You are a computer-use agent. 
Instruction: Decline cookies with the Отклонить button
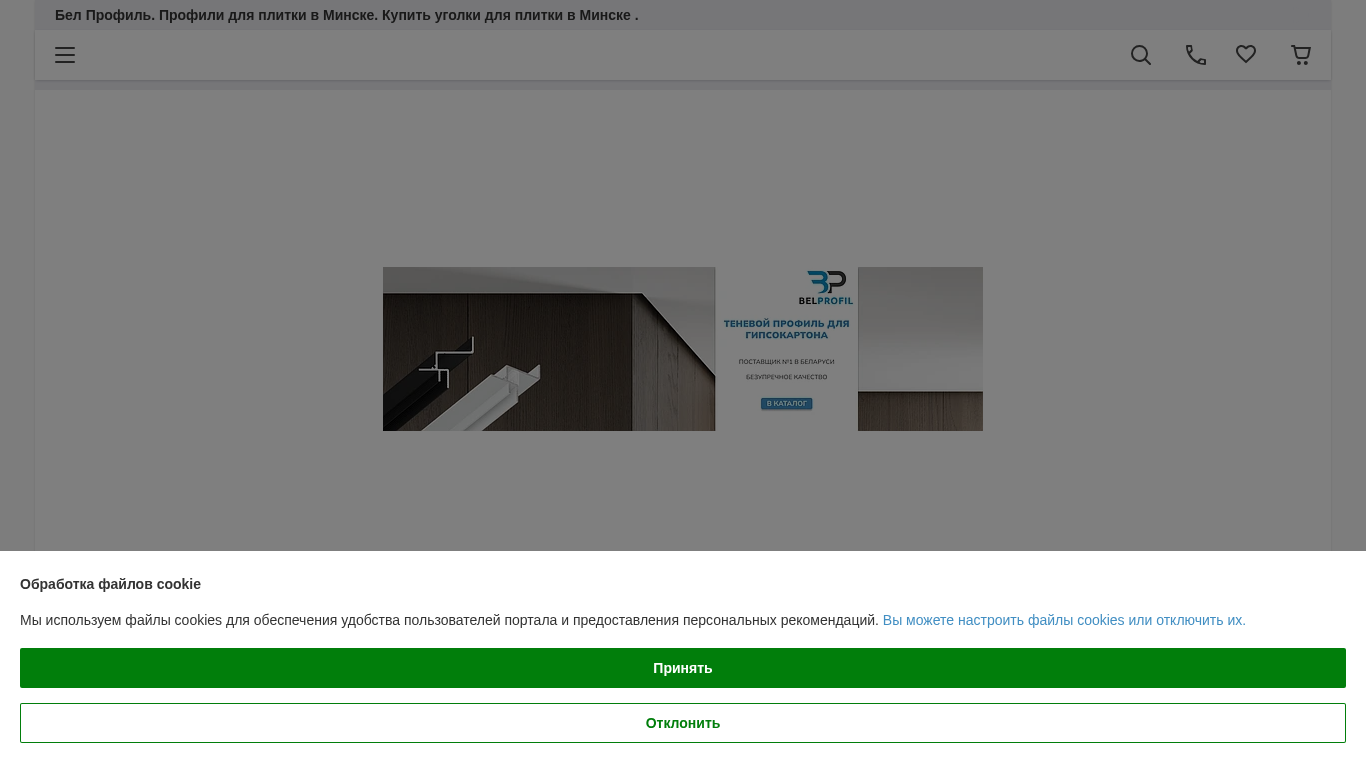(x=683, y=723)
